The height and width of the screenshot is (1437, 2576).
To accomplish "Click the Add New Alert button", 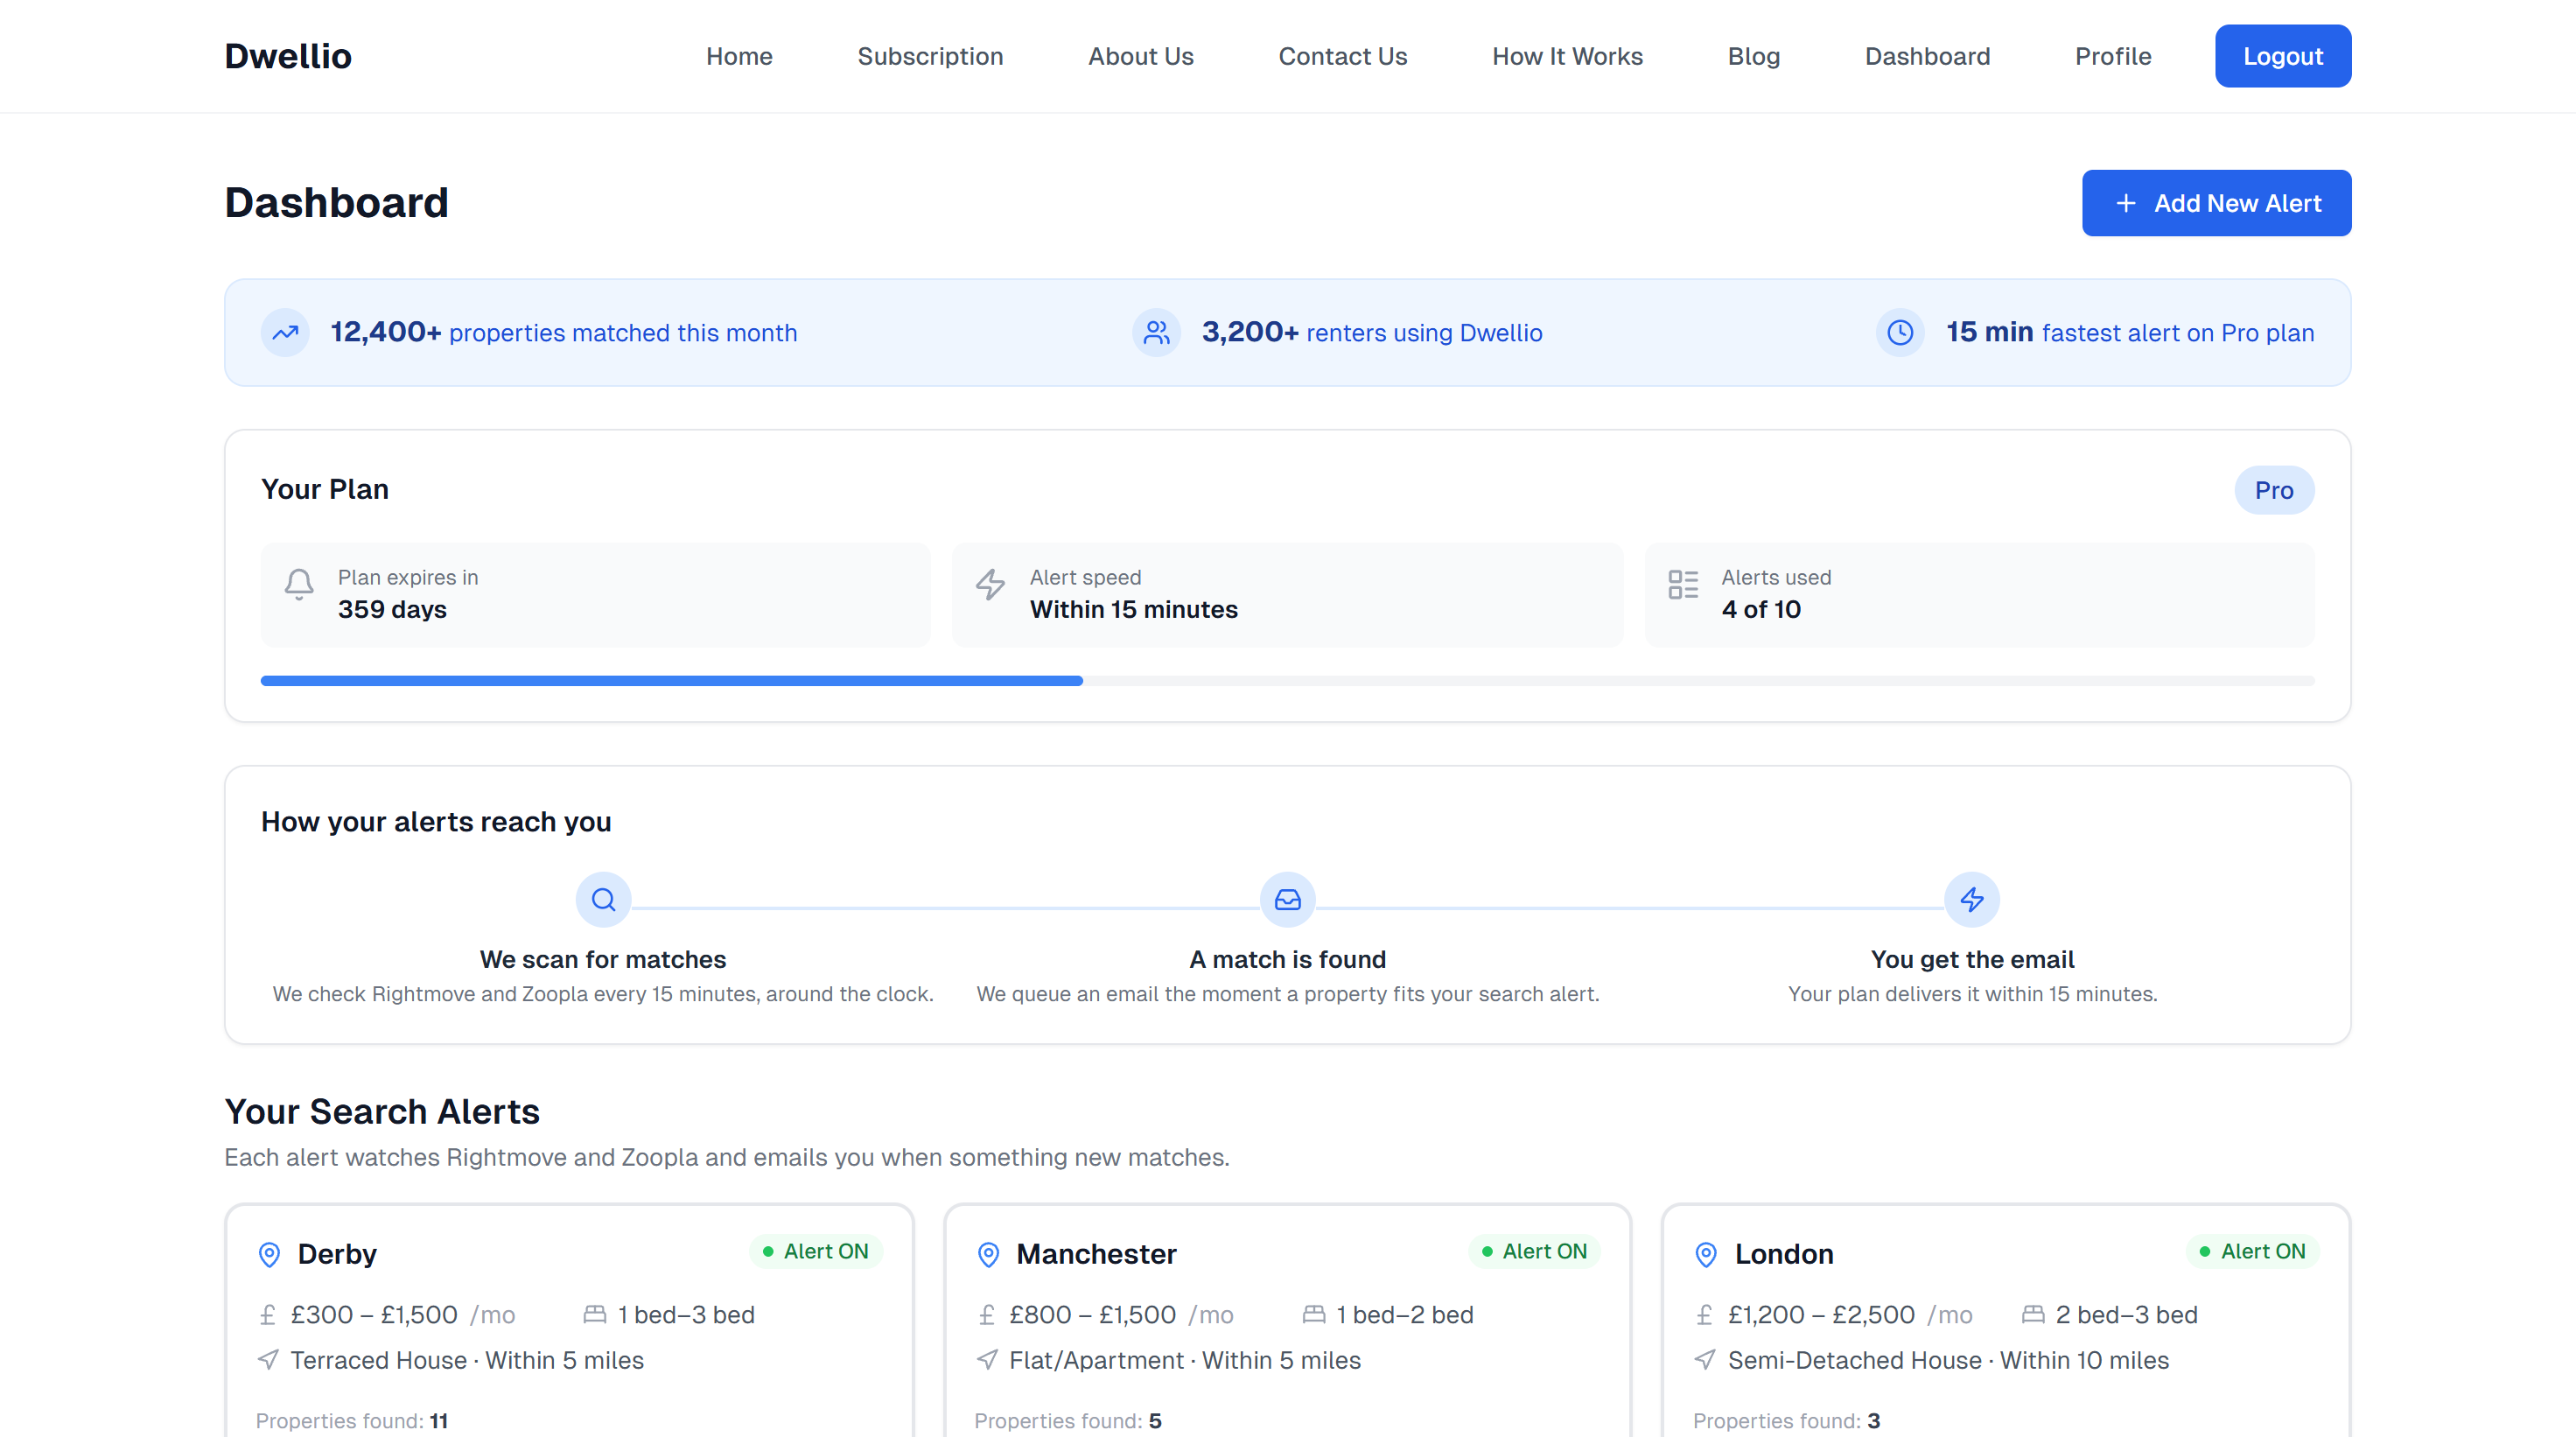I will (x=2216, y=202).
